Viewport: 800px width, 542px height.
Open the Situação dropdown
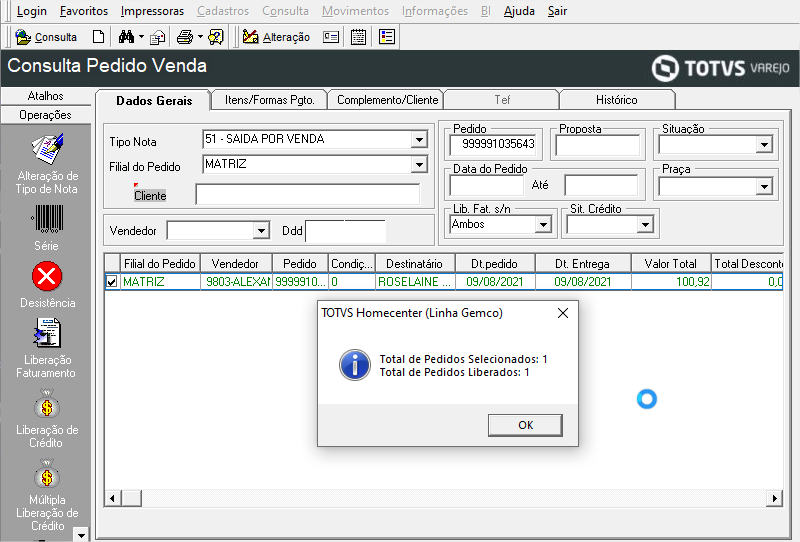[x=764, y=145]
